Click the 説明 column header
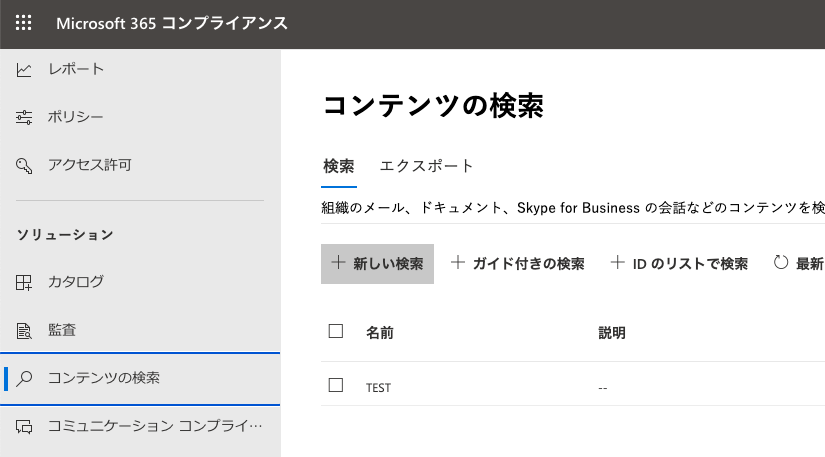Viewport: 825px width, 457px height. (612, 332)
